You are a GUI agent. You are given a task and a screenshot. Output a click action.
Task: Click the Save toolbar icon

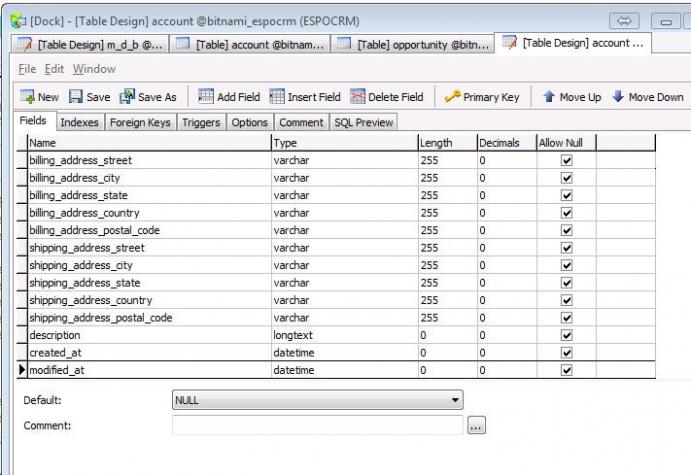pos(75,97)
